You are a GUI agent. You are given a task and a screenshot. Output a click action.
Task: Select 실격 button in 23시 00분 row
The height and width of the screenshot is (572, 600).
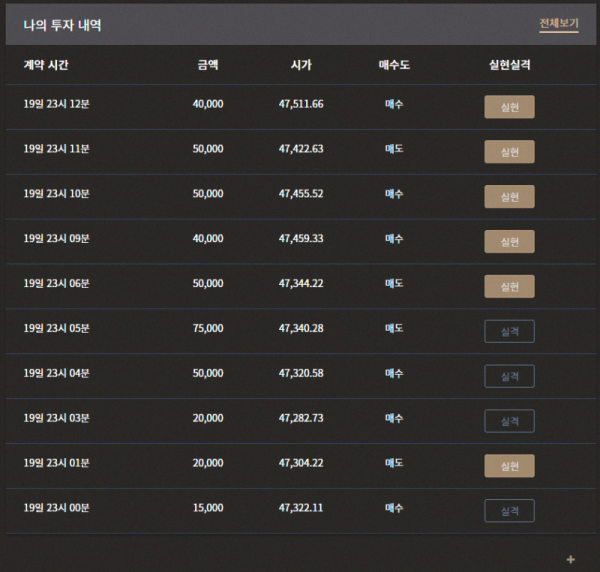(509, 511)
